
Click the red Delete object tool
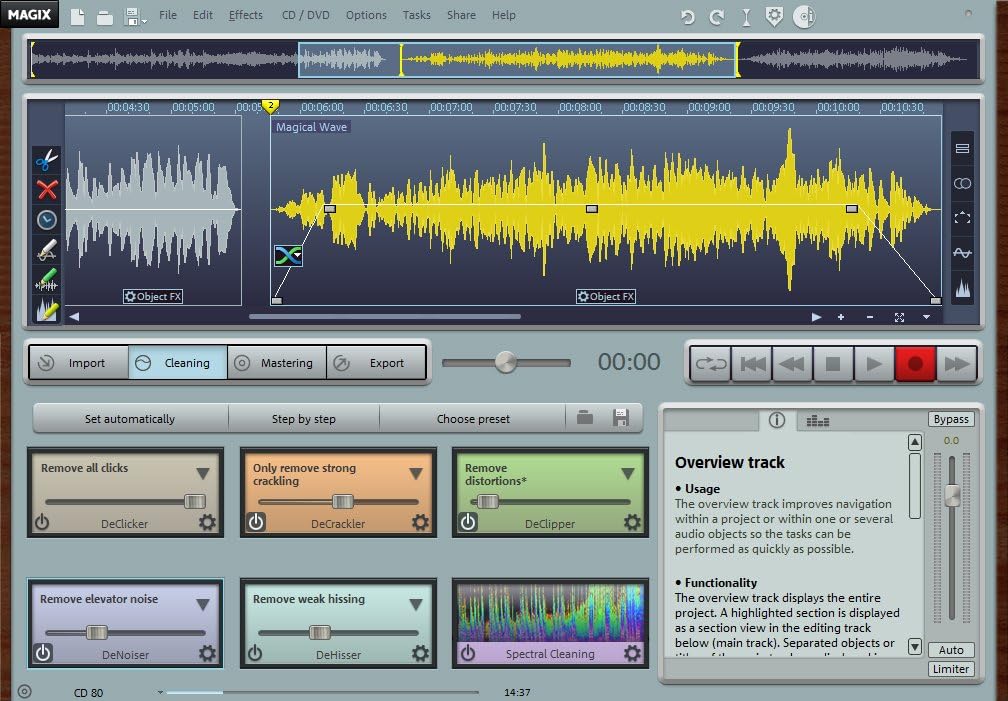click(46, 190)
